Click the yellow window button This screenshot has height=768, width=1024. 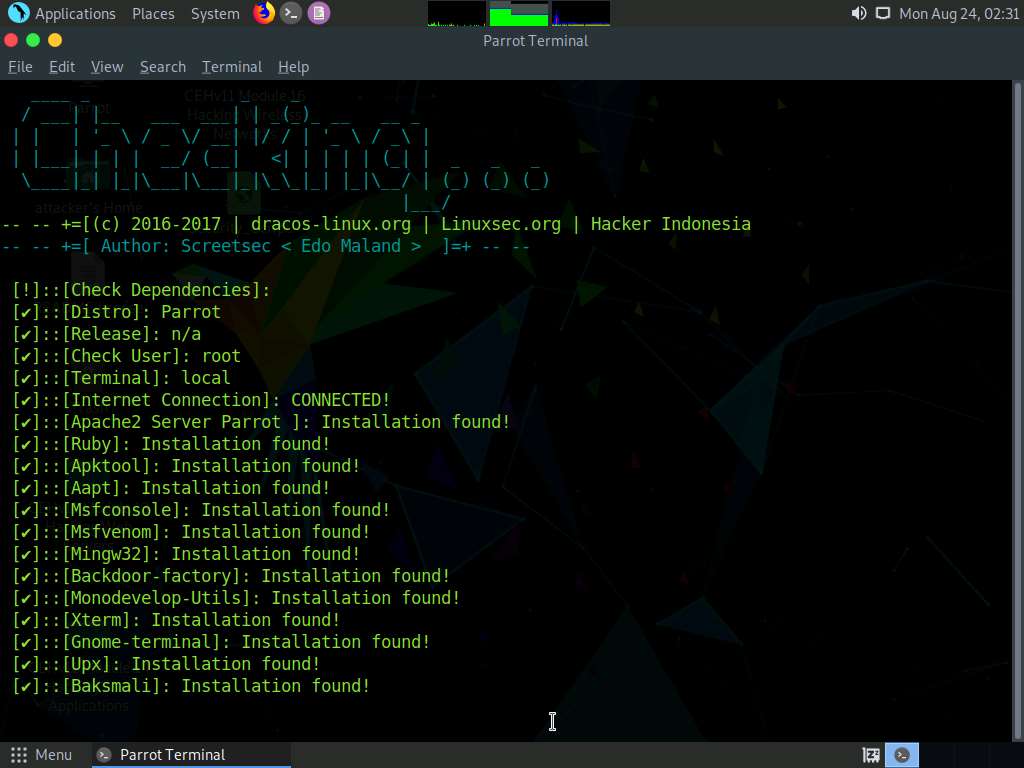point(55,40)
